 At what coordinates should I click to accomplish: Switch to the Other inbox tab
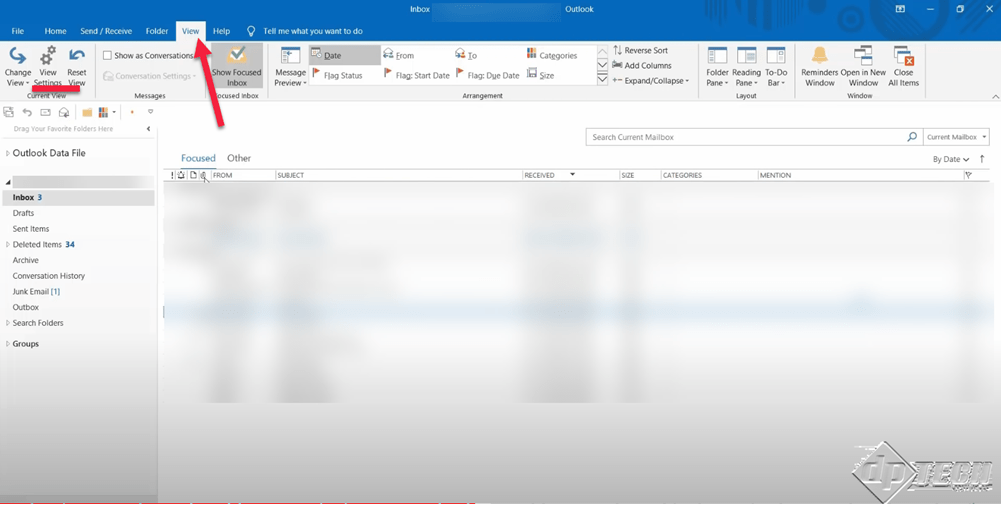239,158
